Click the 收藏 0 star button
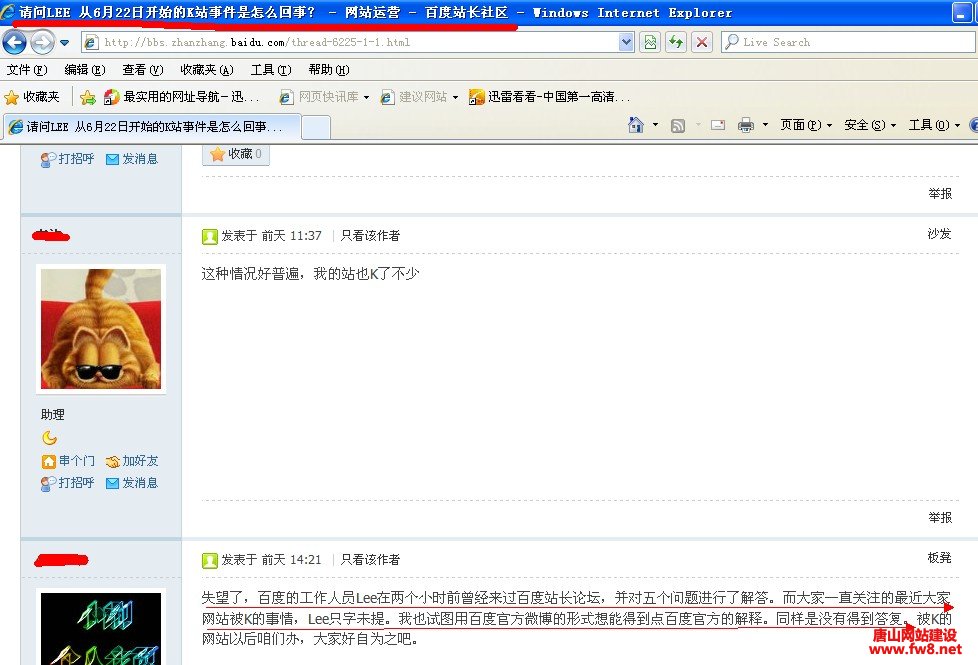The height and width of the screenshot is (665, 978). point(236,154)
